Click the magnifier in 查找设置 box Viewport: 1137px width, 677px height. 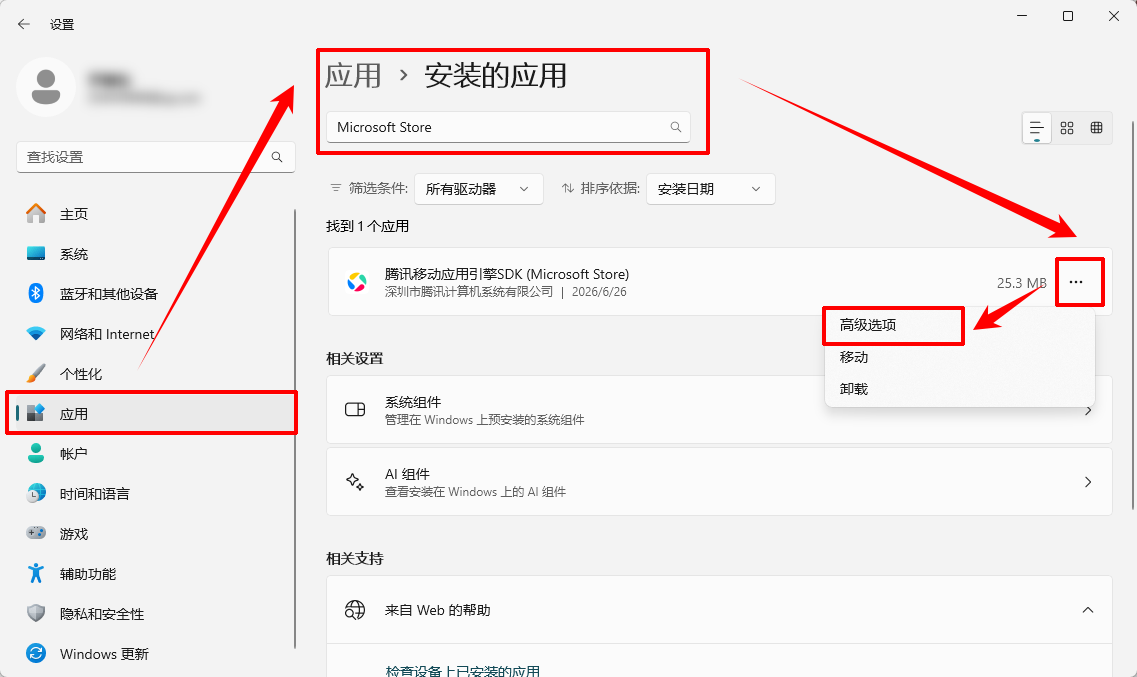(x=277, y=157)
